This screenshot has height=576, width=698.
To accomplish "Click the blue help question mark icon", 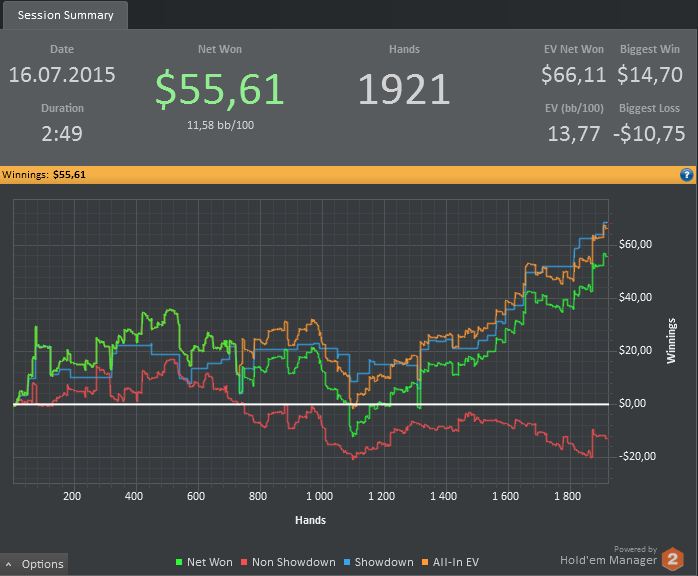I will [x=686, y=175].
